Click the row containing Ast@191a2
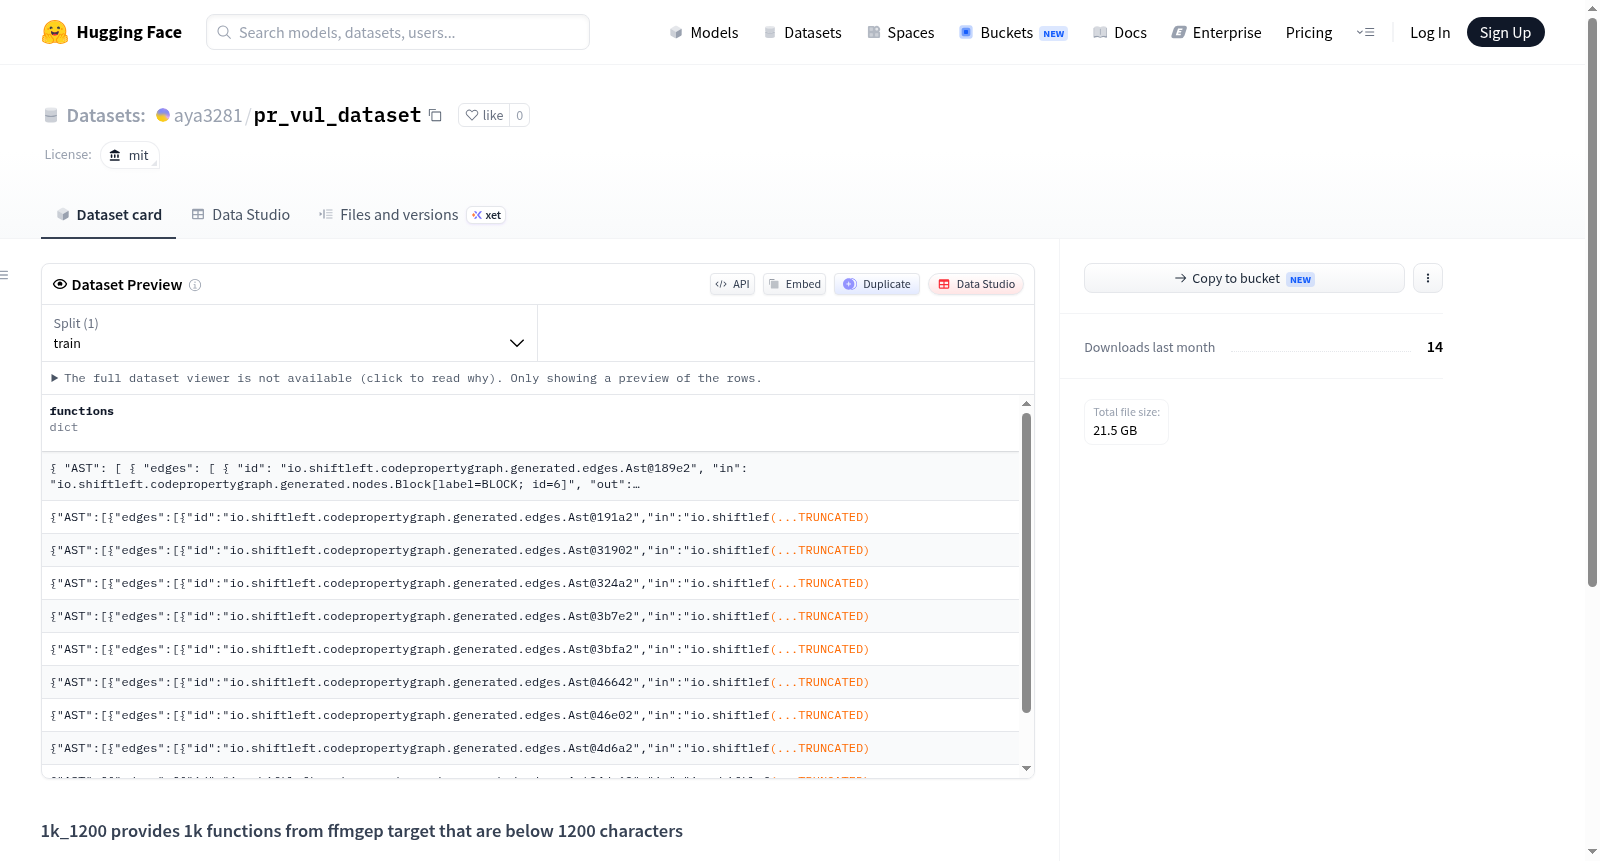 [x=530, y=517]
